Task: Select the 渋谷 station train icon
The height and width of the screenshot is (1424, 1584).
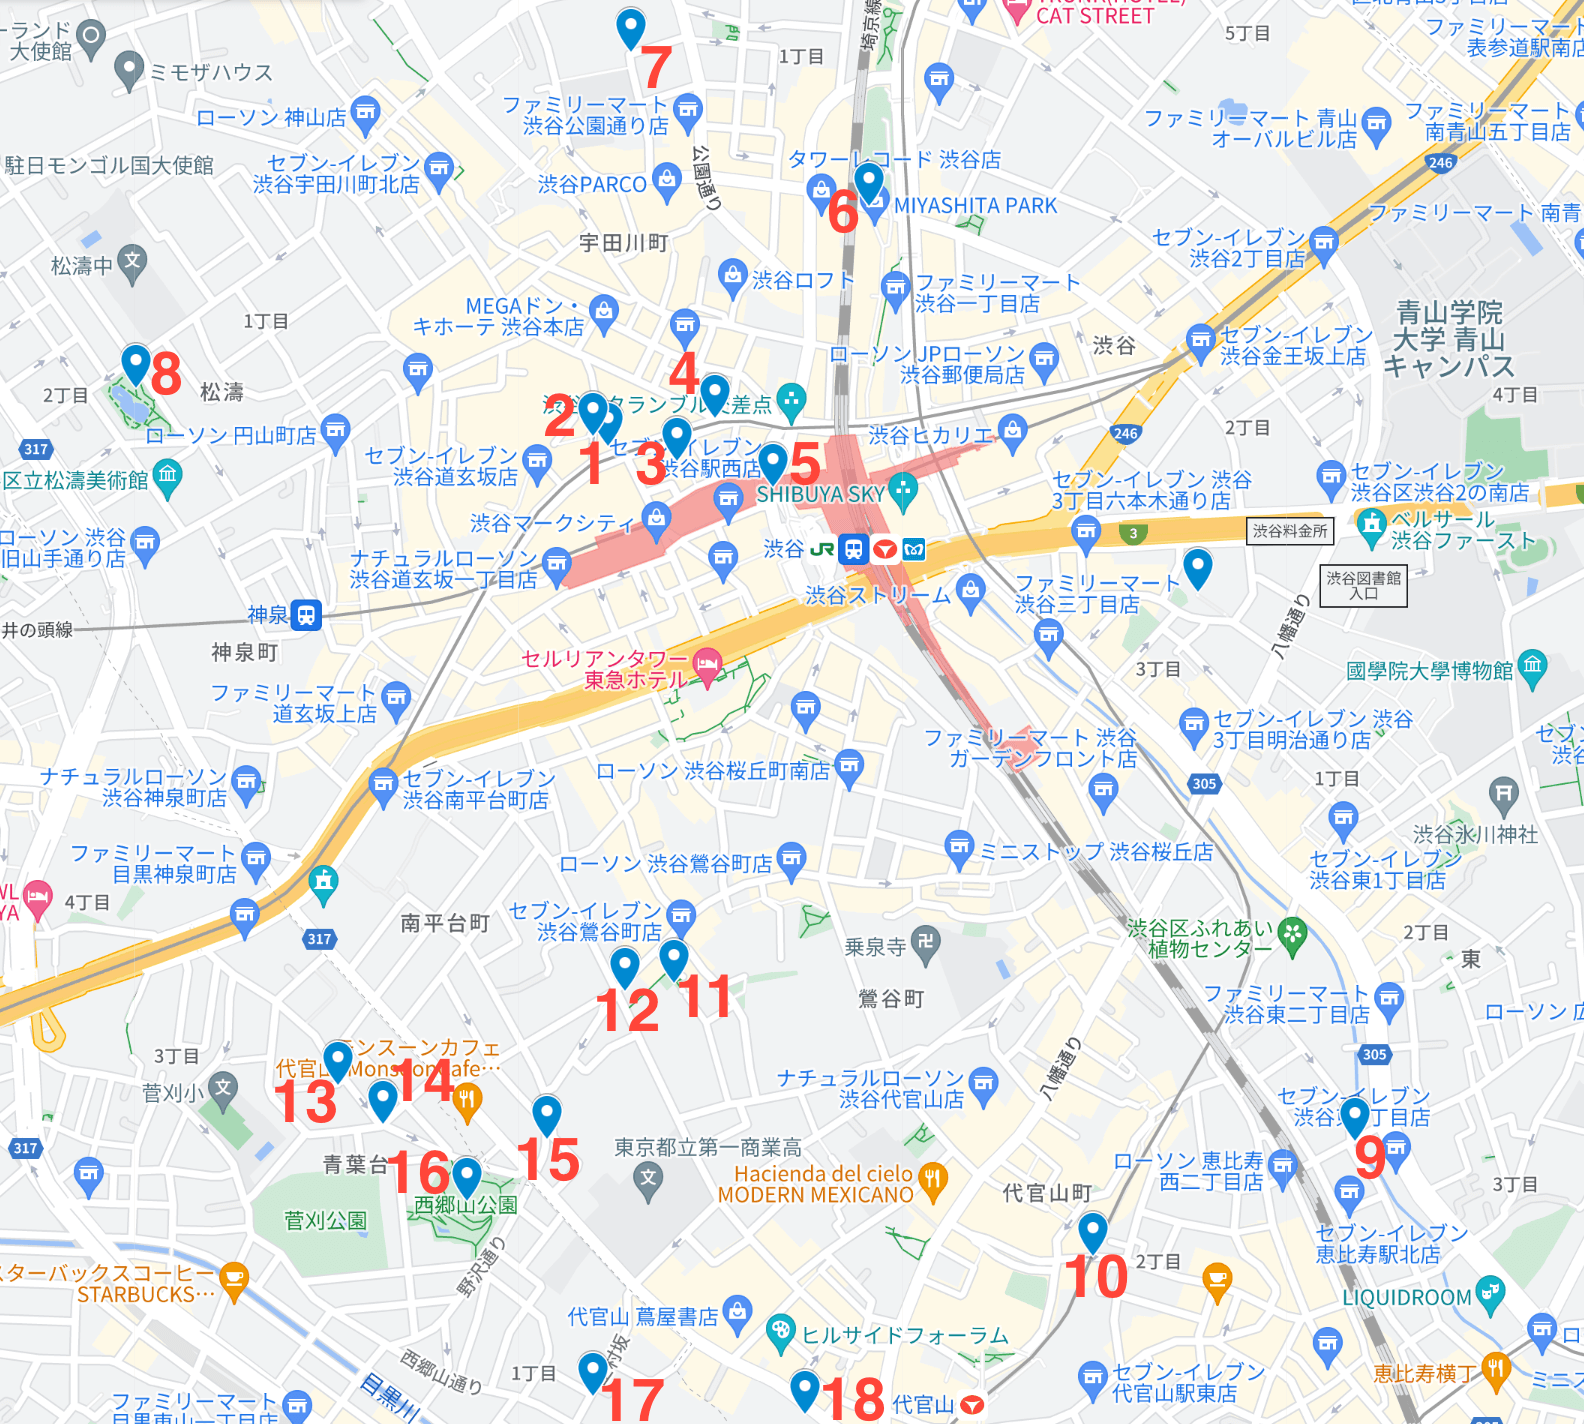Action: [x=854, y=549]
